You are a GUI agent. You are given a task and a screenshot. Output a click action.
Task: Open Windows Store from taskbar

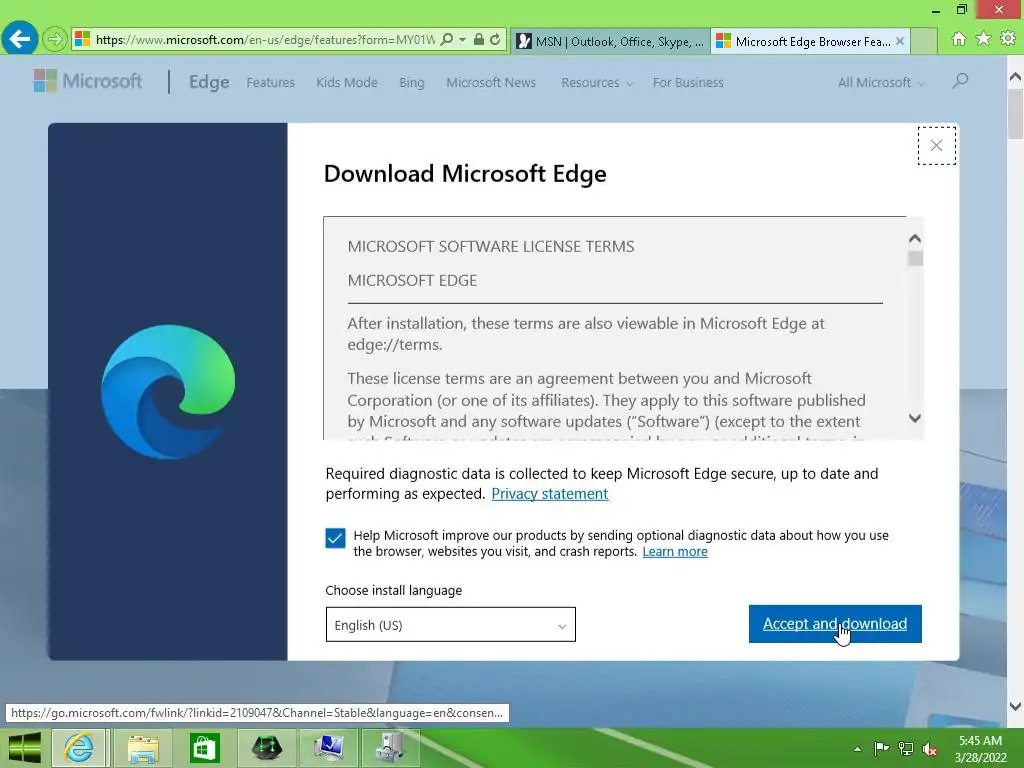(204, 748)
